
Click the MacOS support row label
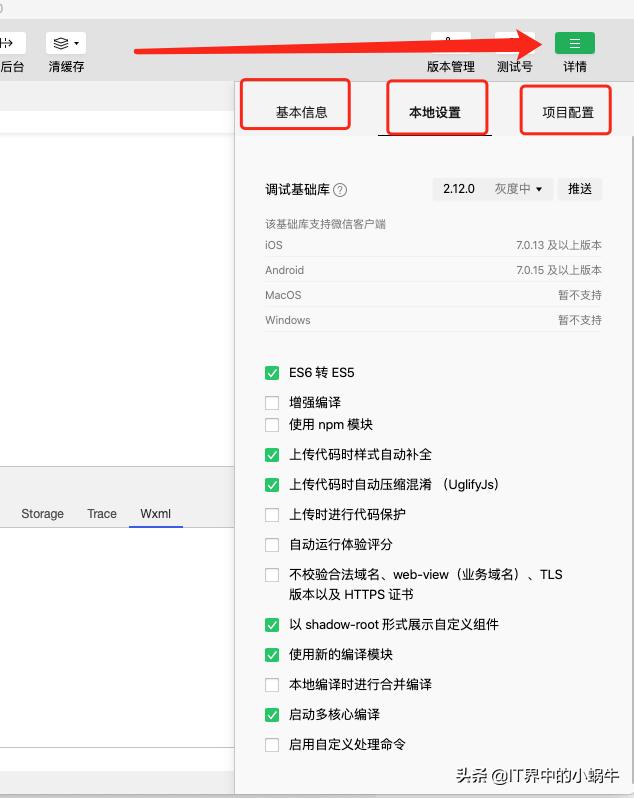(x=283, y=295)
